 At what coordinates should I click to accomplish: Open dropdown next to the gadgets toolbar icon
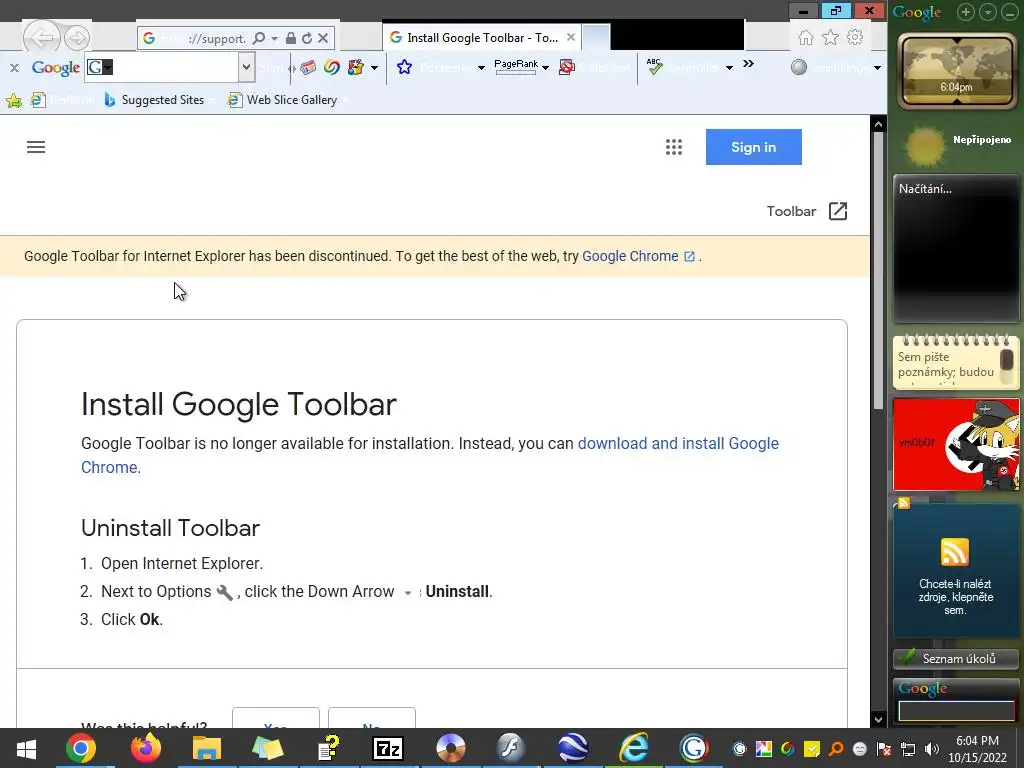(x=374, y=68)
